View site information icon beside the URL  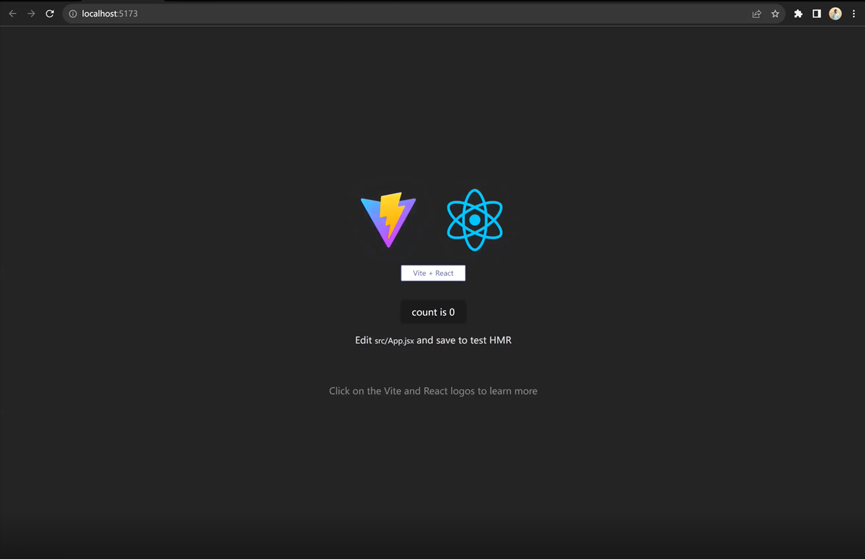pyautogui.click(x=73, y=14)
